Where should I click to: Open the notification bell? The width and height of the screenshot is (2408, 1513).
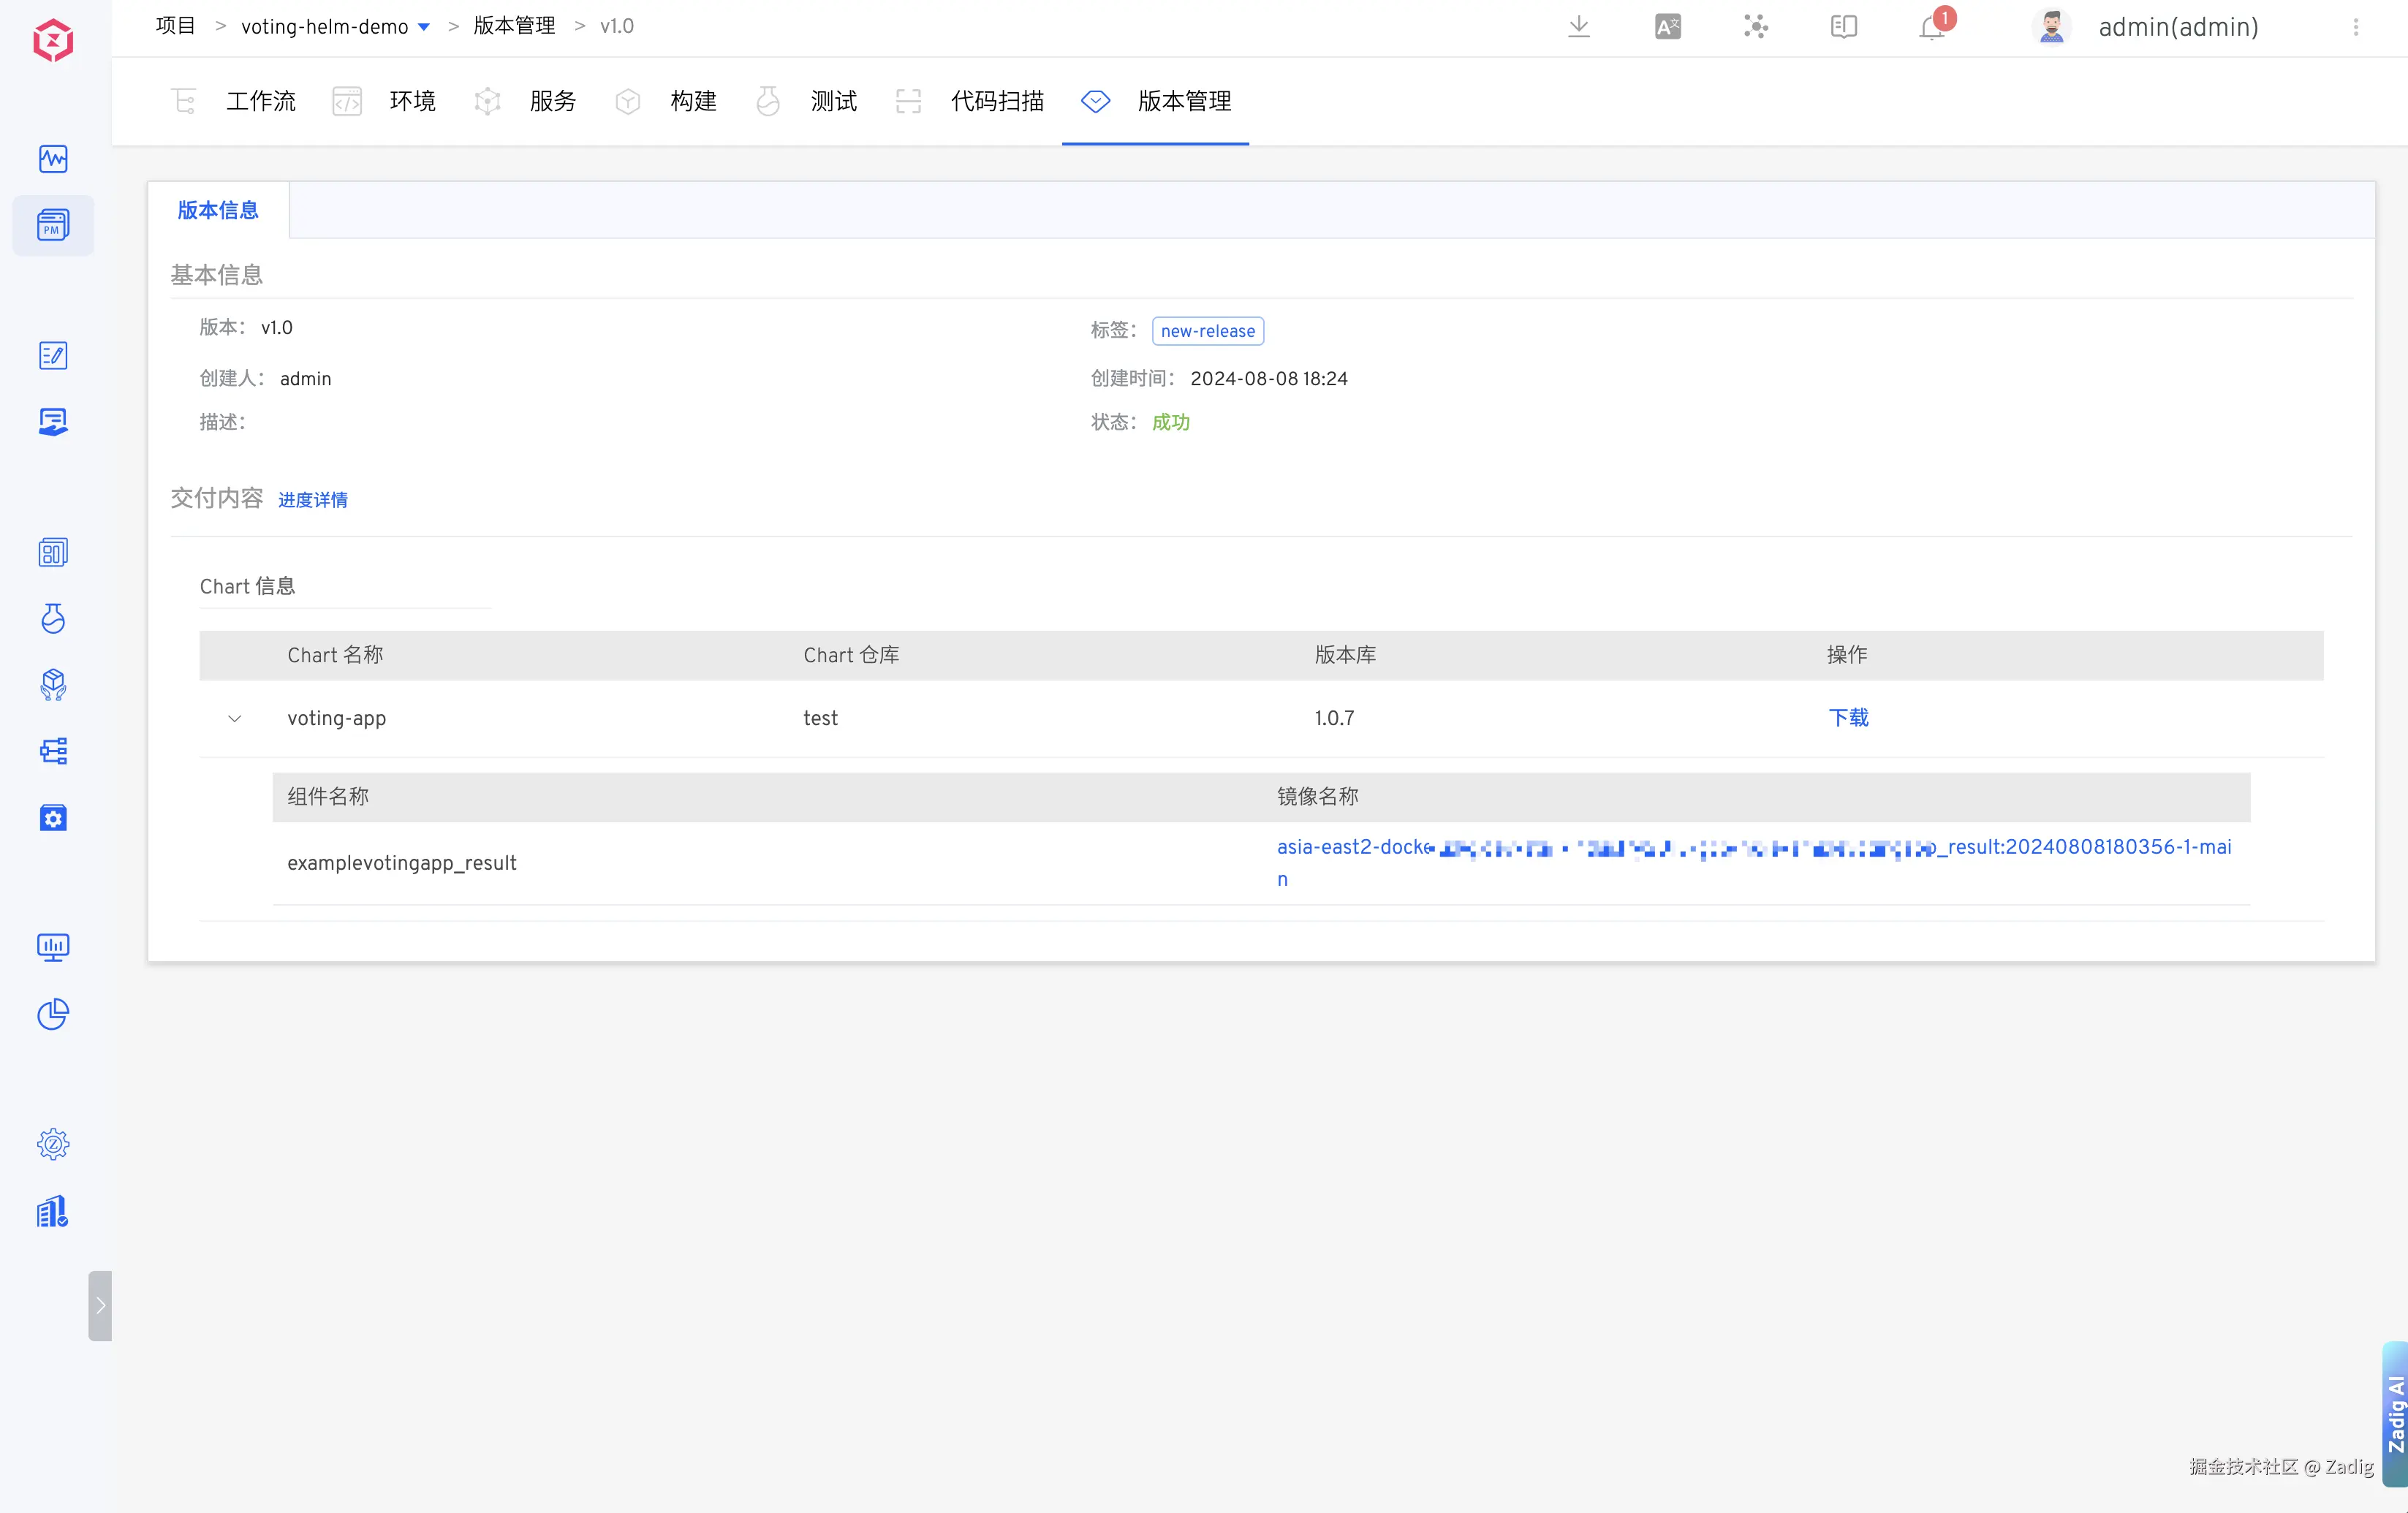click(1931, 27)
